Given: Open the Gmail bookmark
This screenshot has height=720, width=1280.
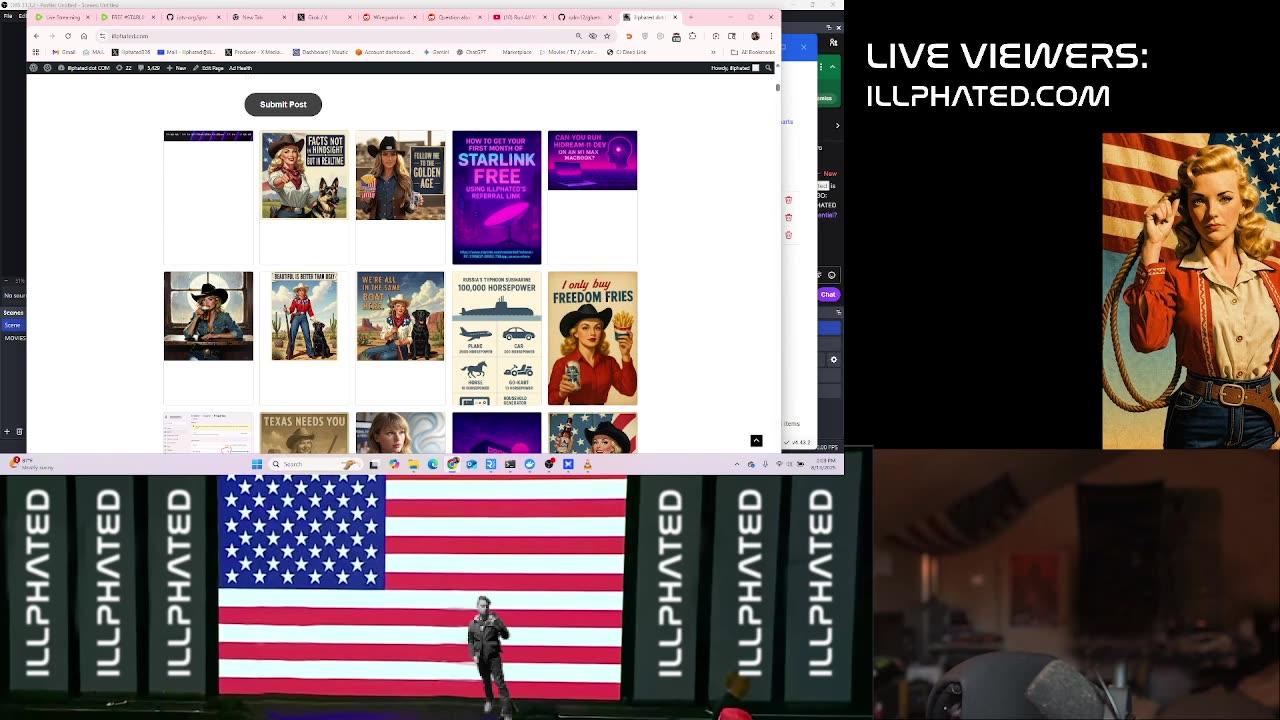Looking at the screenshot, I should (x=64, y=52).
